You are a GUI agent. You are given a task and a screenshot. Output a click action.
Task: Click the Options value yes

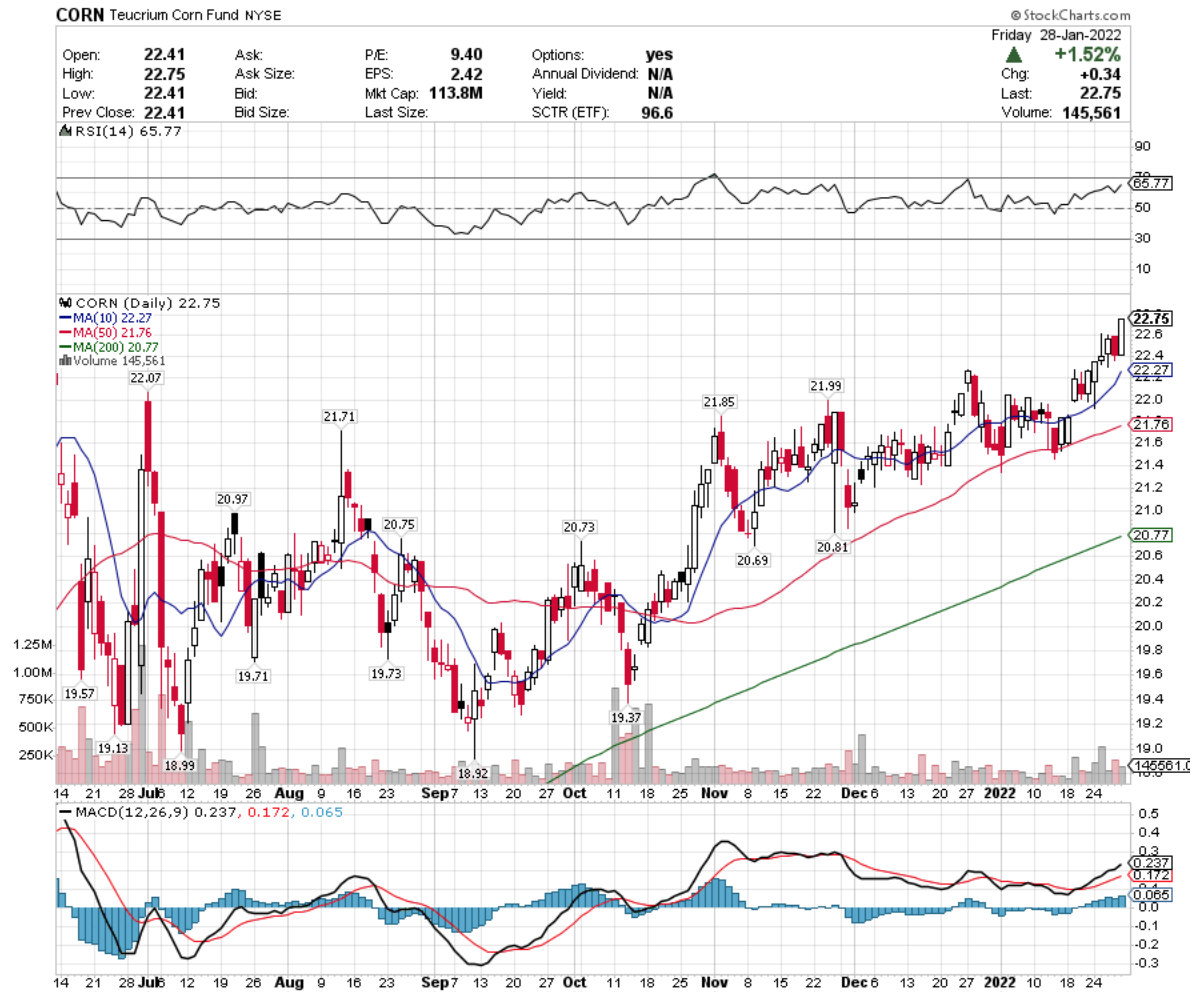(x=659, y=55)
